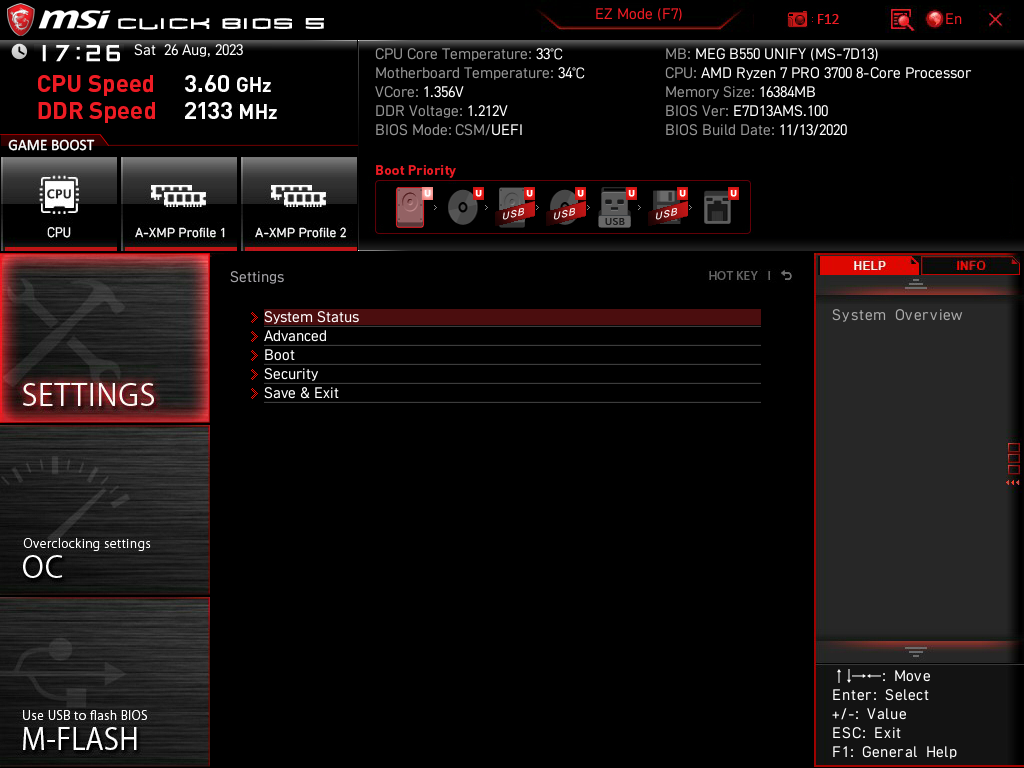Select the USB CD/DVD boot icon
1024x768 pixels.
567,207
